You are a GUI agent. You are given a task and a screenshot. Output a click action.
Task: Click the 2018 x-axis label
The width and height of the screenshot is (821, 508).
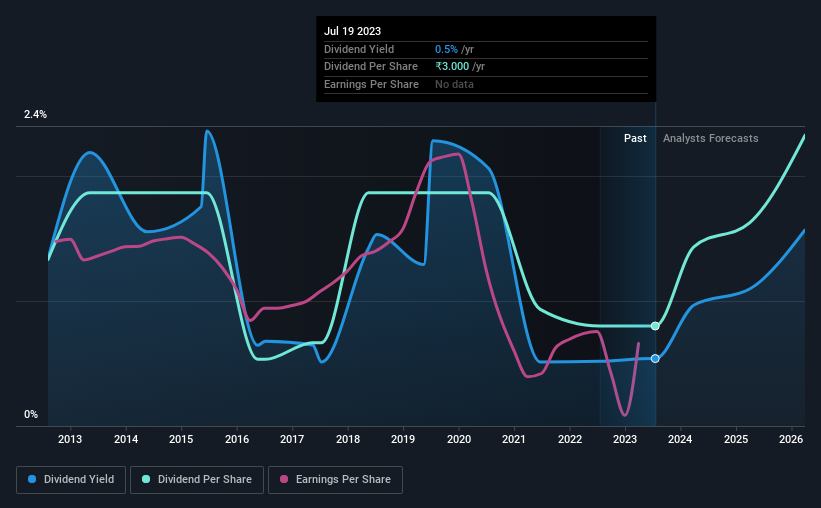pyautogui.click(x=348, y=439)
